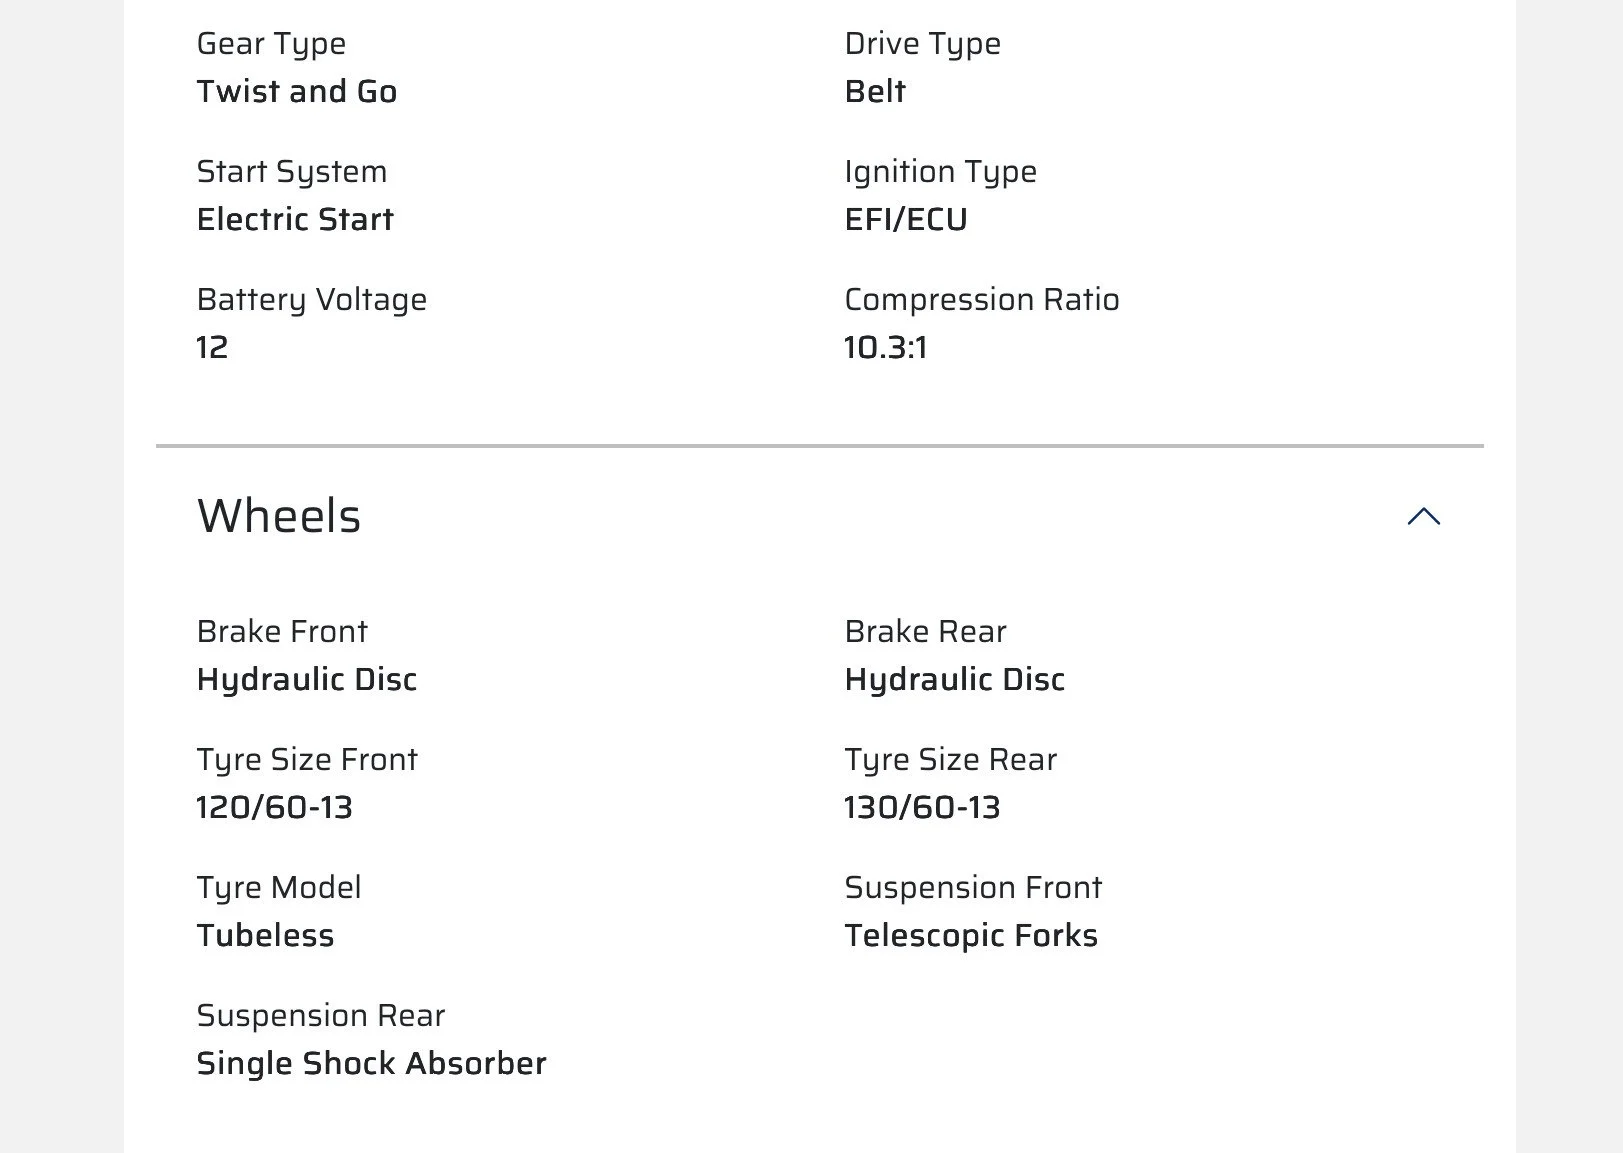Click the Drive Type Belt value

click(x=875, y=91)
